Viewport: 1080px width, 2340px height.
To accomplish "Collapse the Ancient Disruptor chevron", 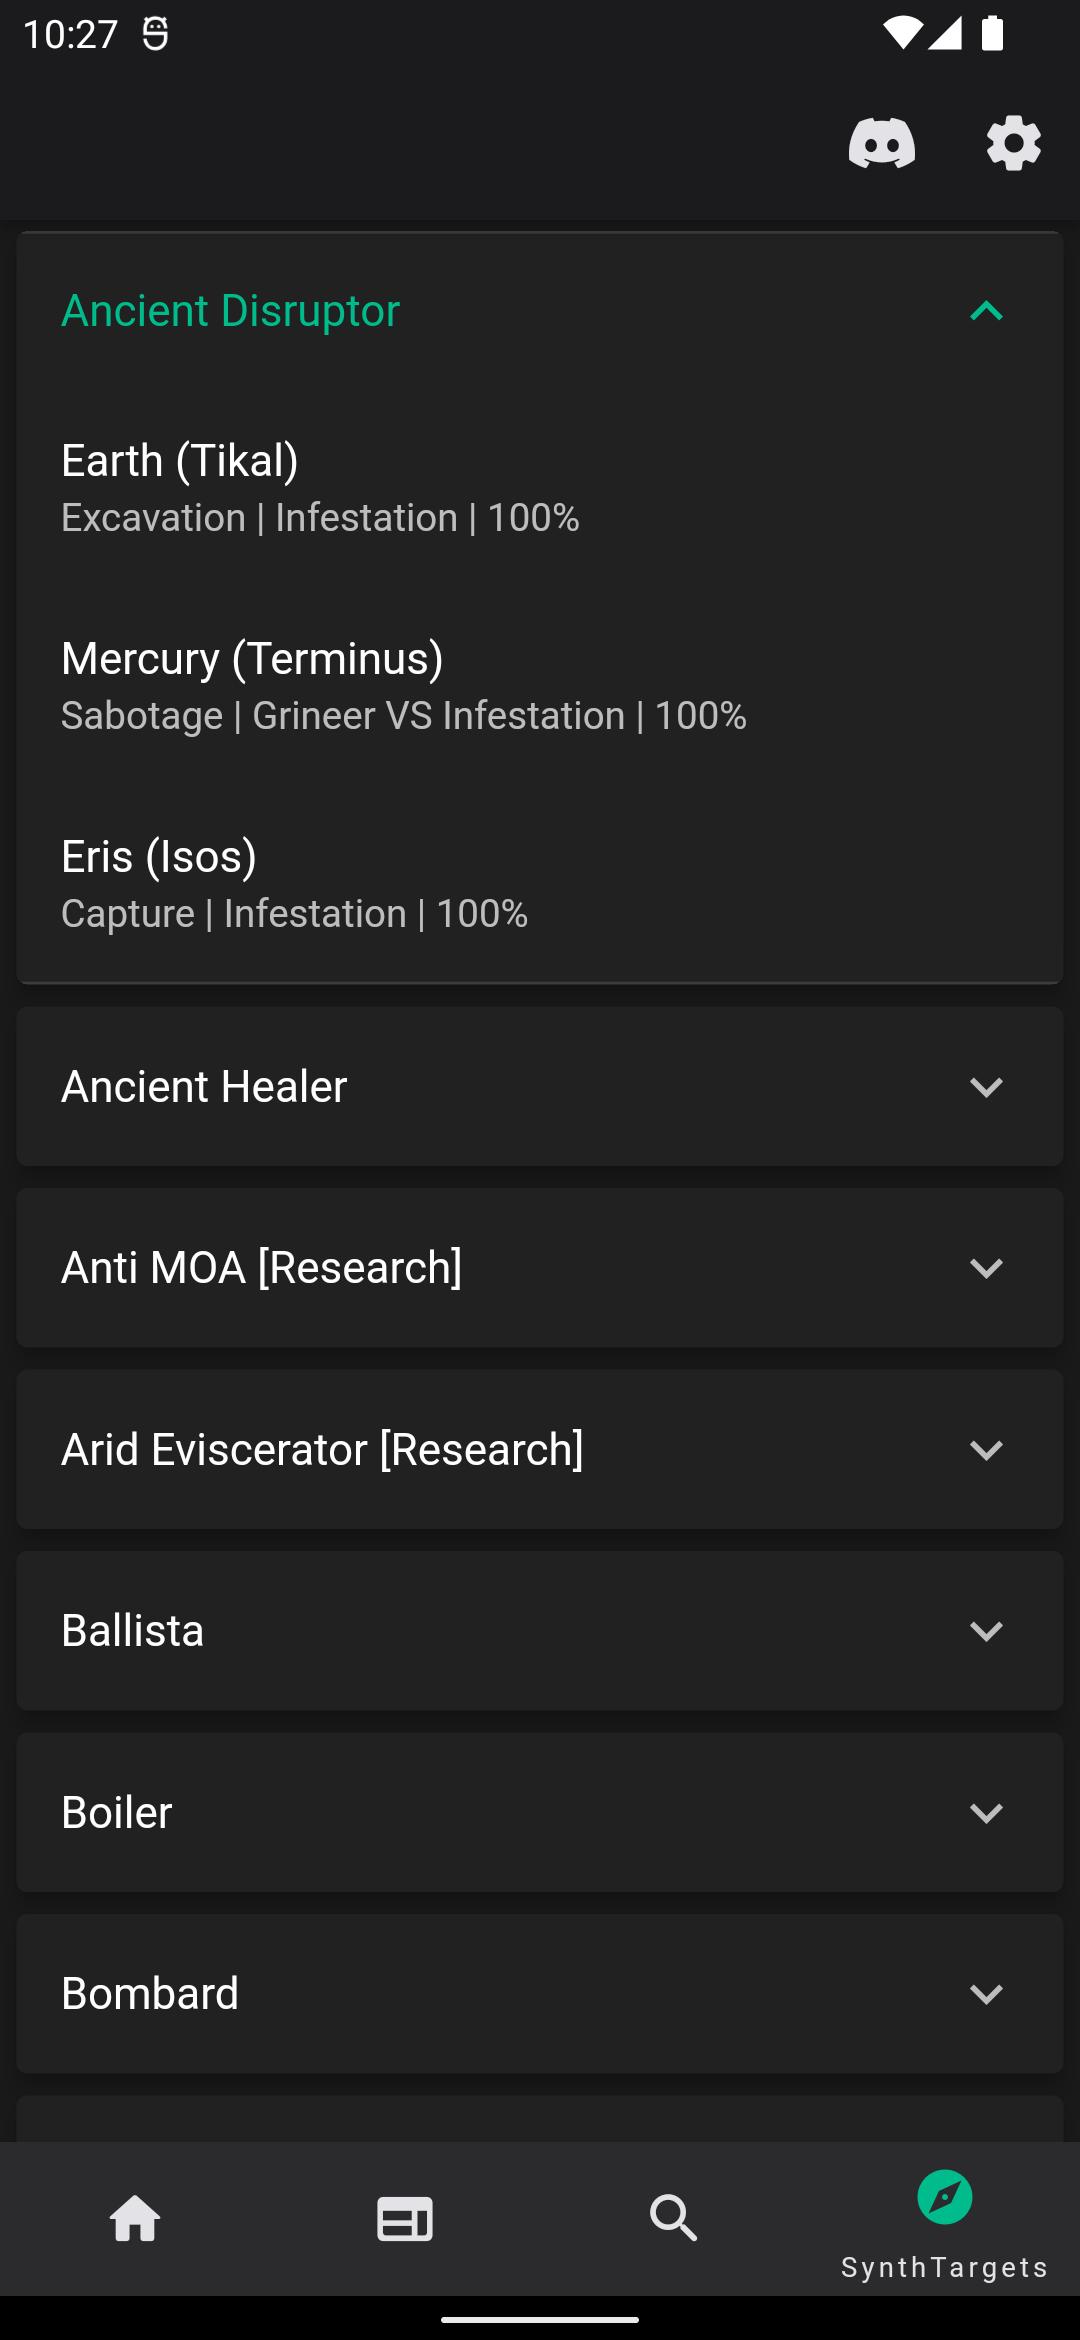I will (x=986, y=311).
